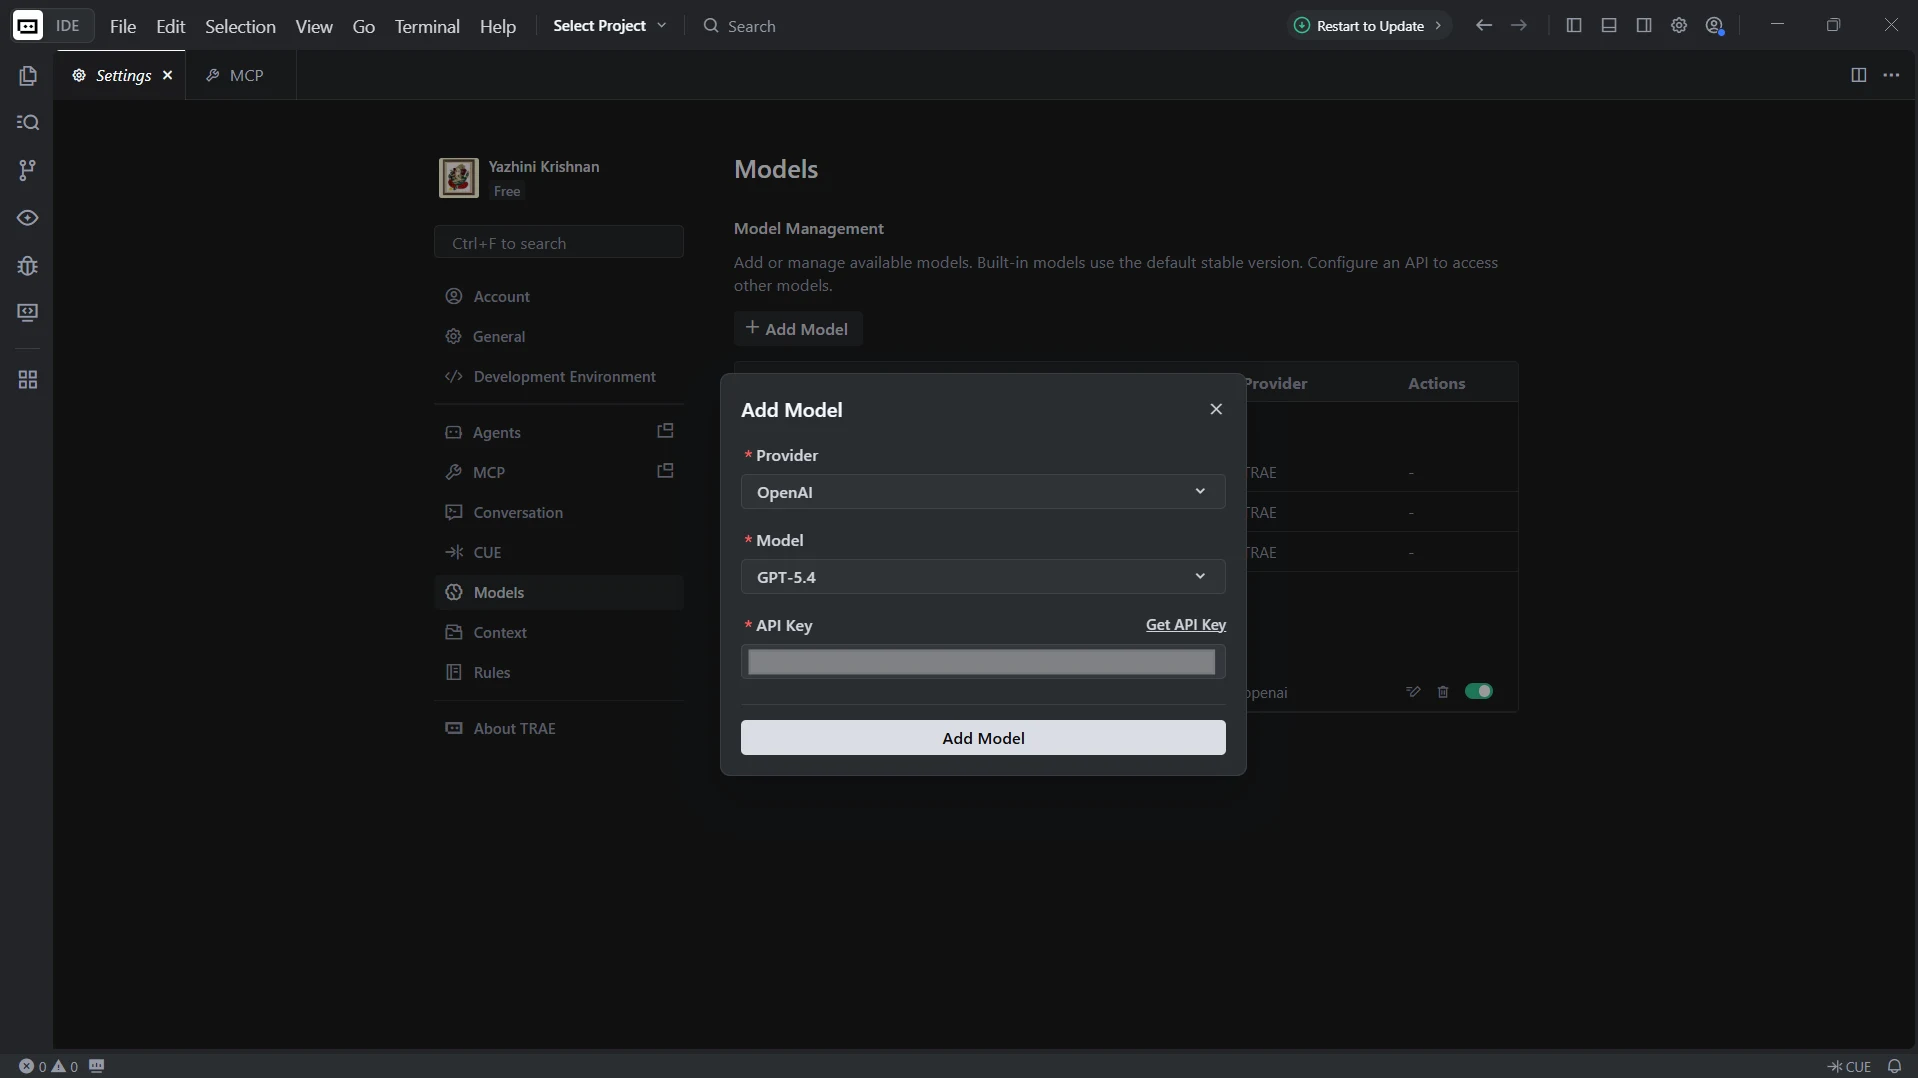Split the editor with the split icon
1918x1078 pixels.
pyautogui.click(x=1858, y=75)
